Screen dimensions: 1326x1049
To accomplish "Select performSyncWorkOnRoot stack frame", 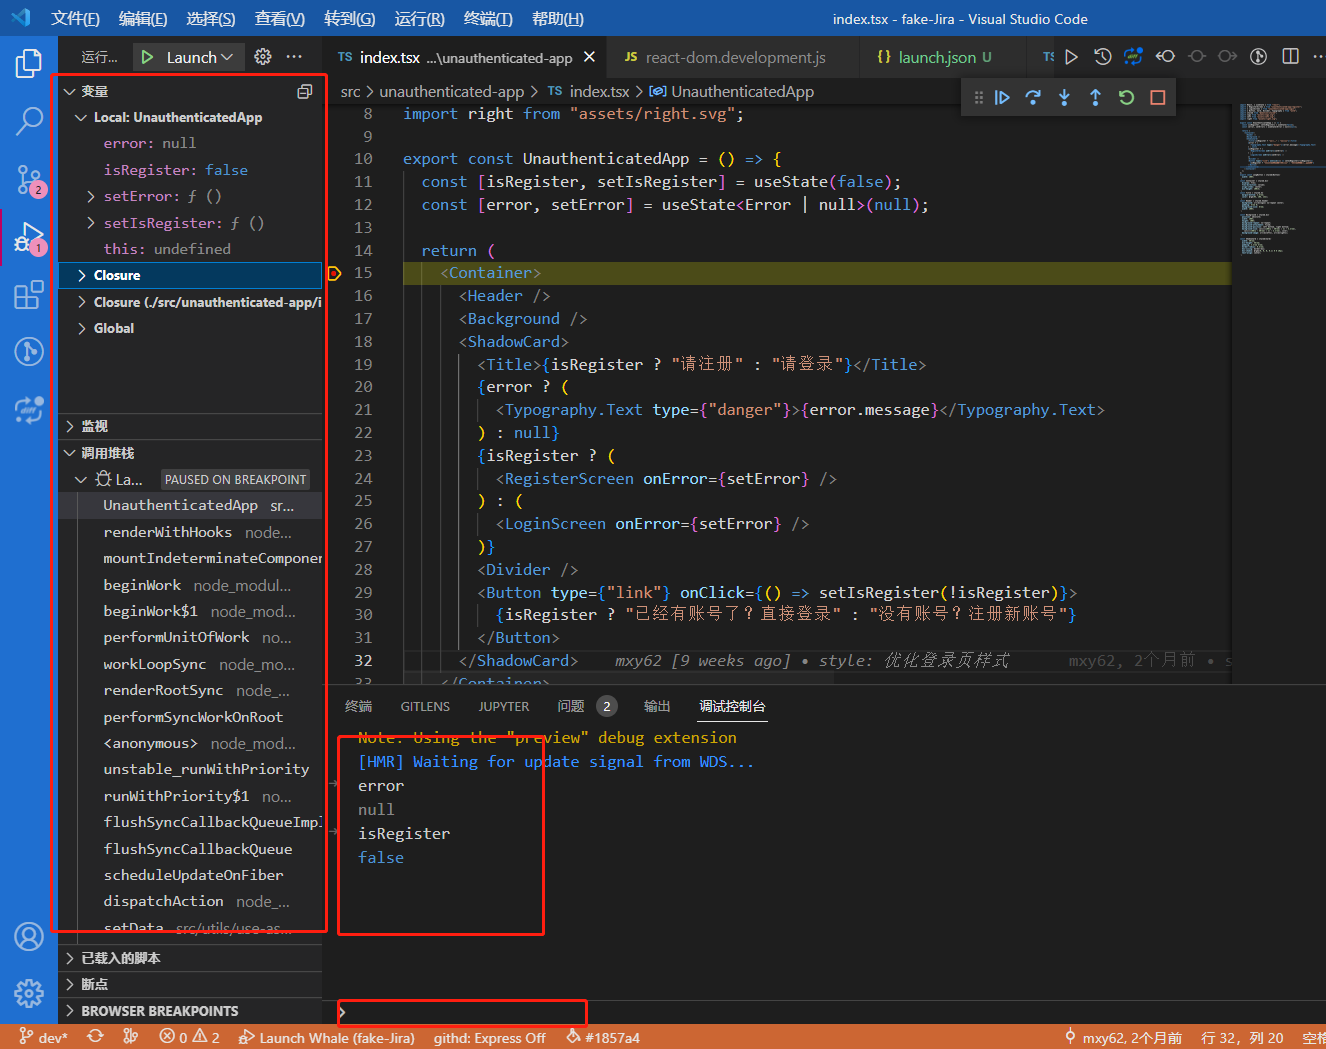I will coord(190,717).
